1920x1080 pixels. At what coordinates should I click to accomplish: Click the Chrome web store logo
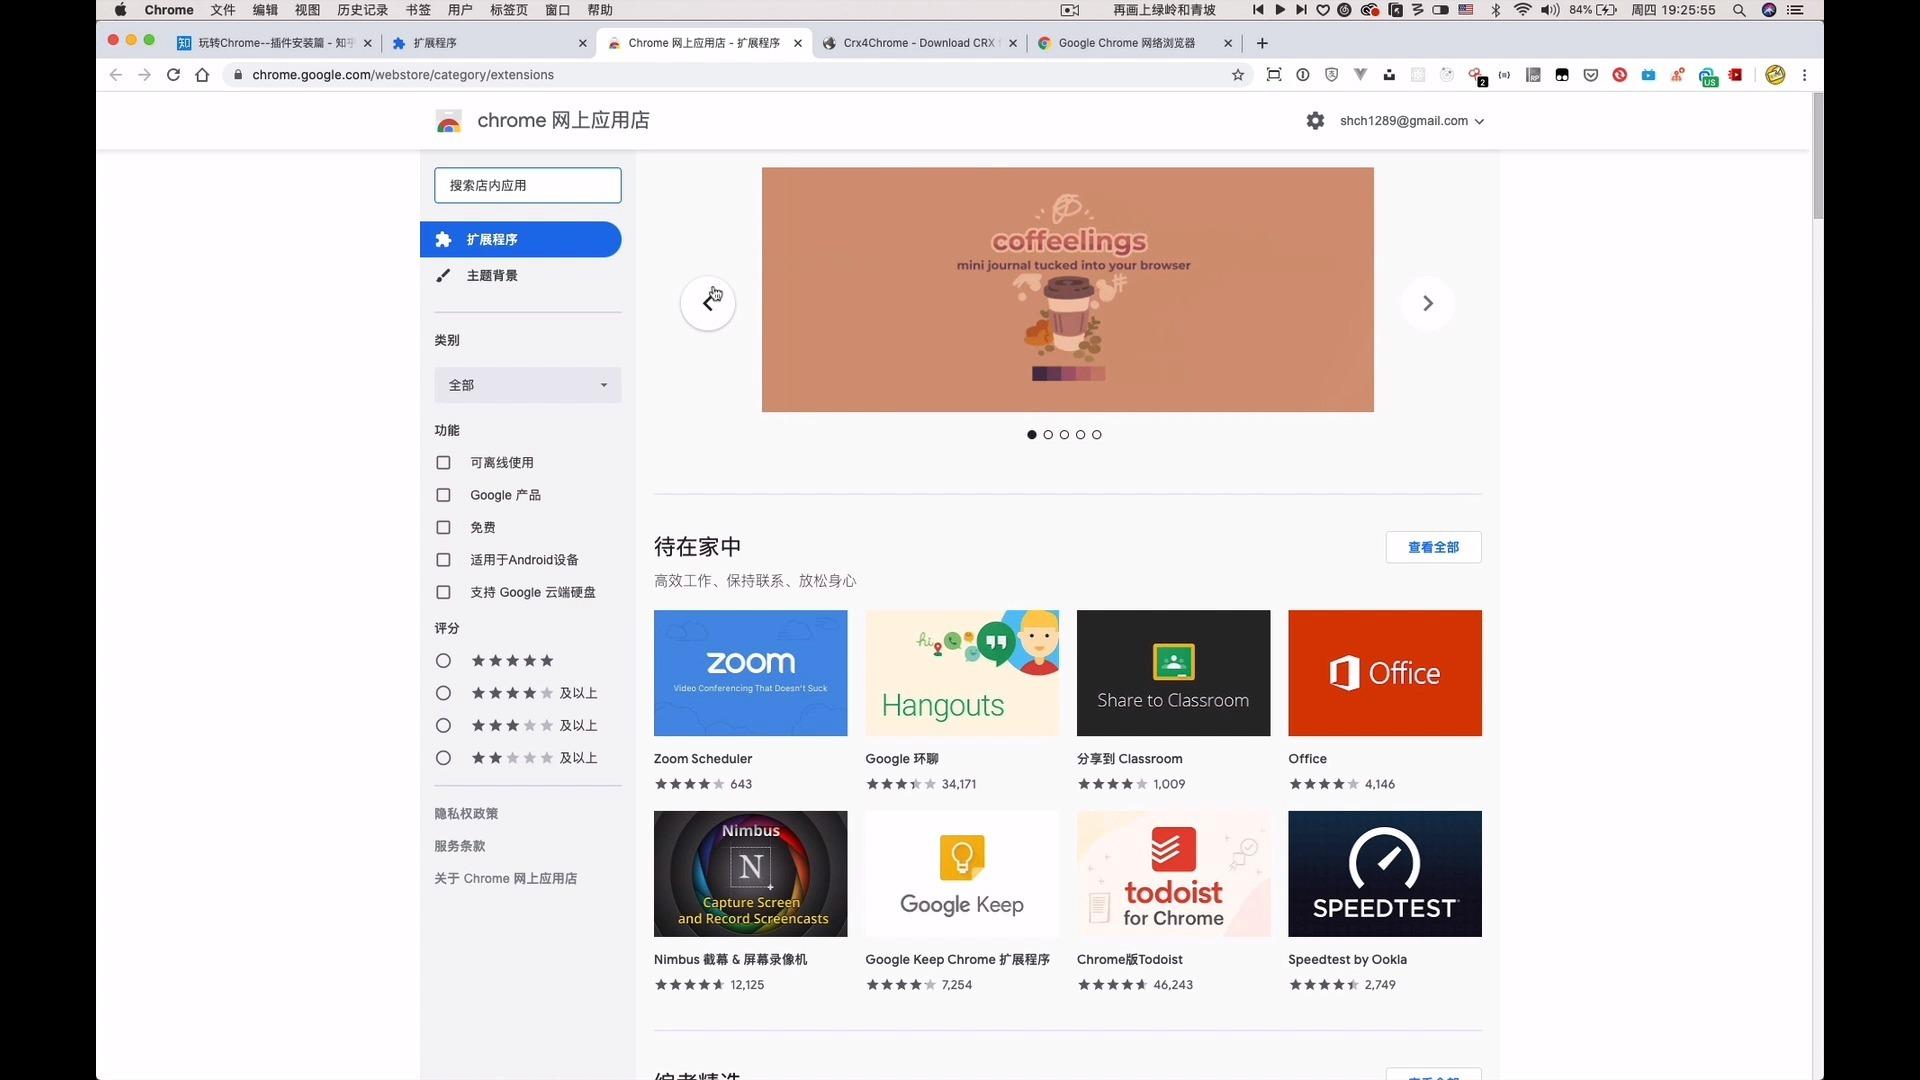click(449, 121)
